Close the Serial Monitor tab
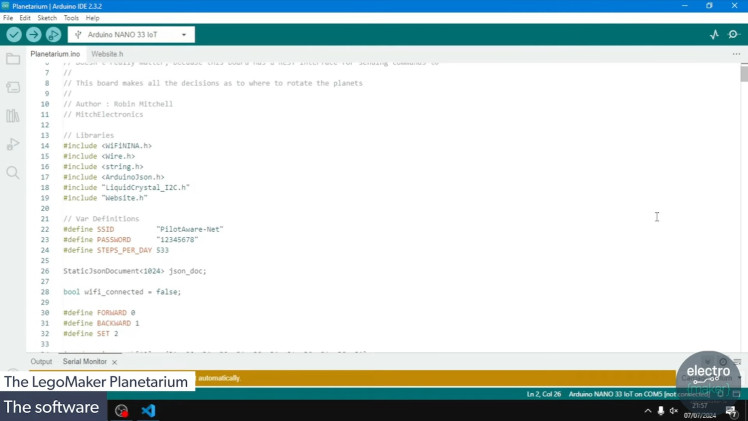 point(114,362)
